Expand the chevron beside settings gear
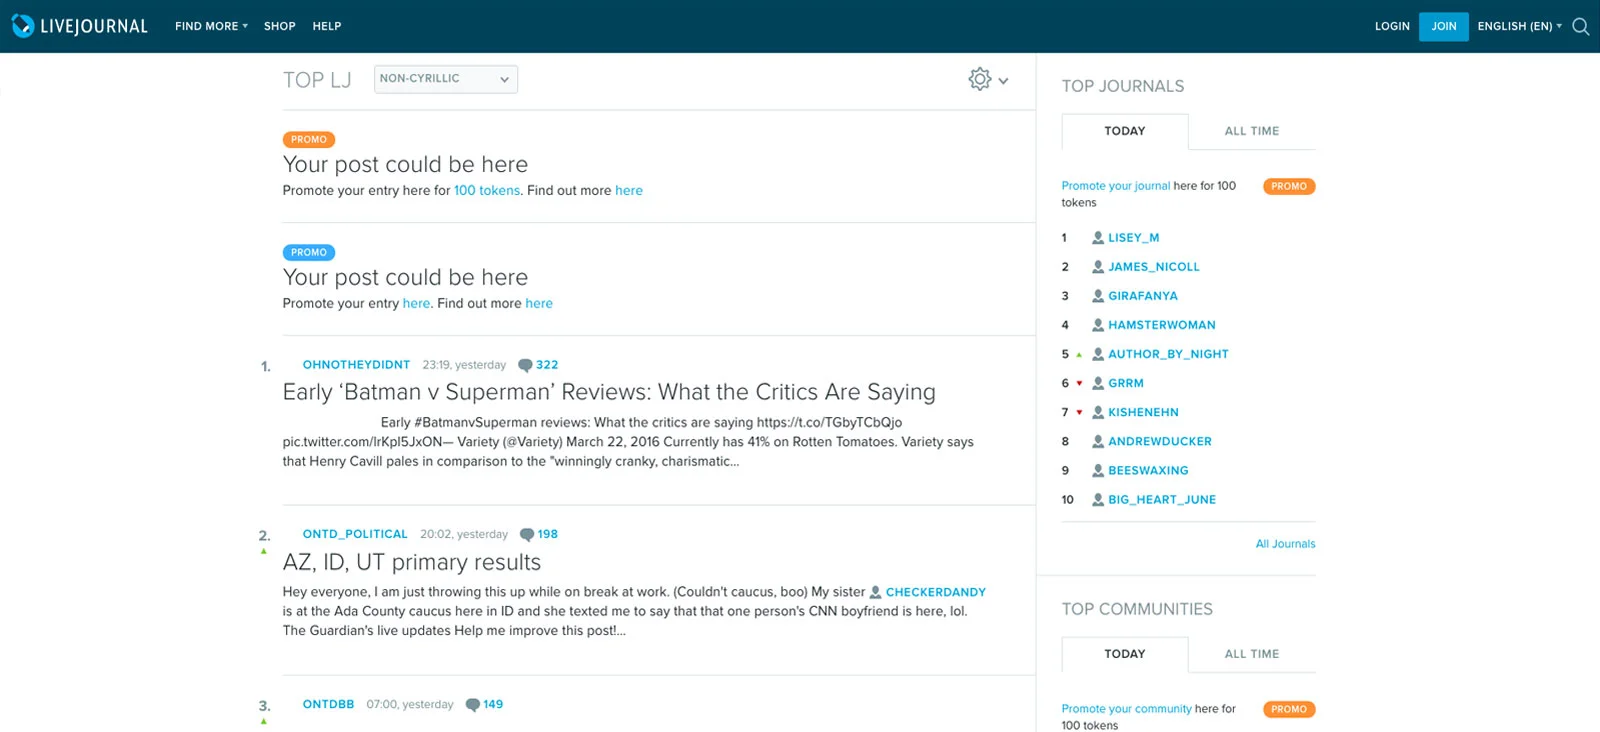The image size is (1600, 732). (1003, 81)
